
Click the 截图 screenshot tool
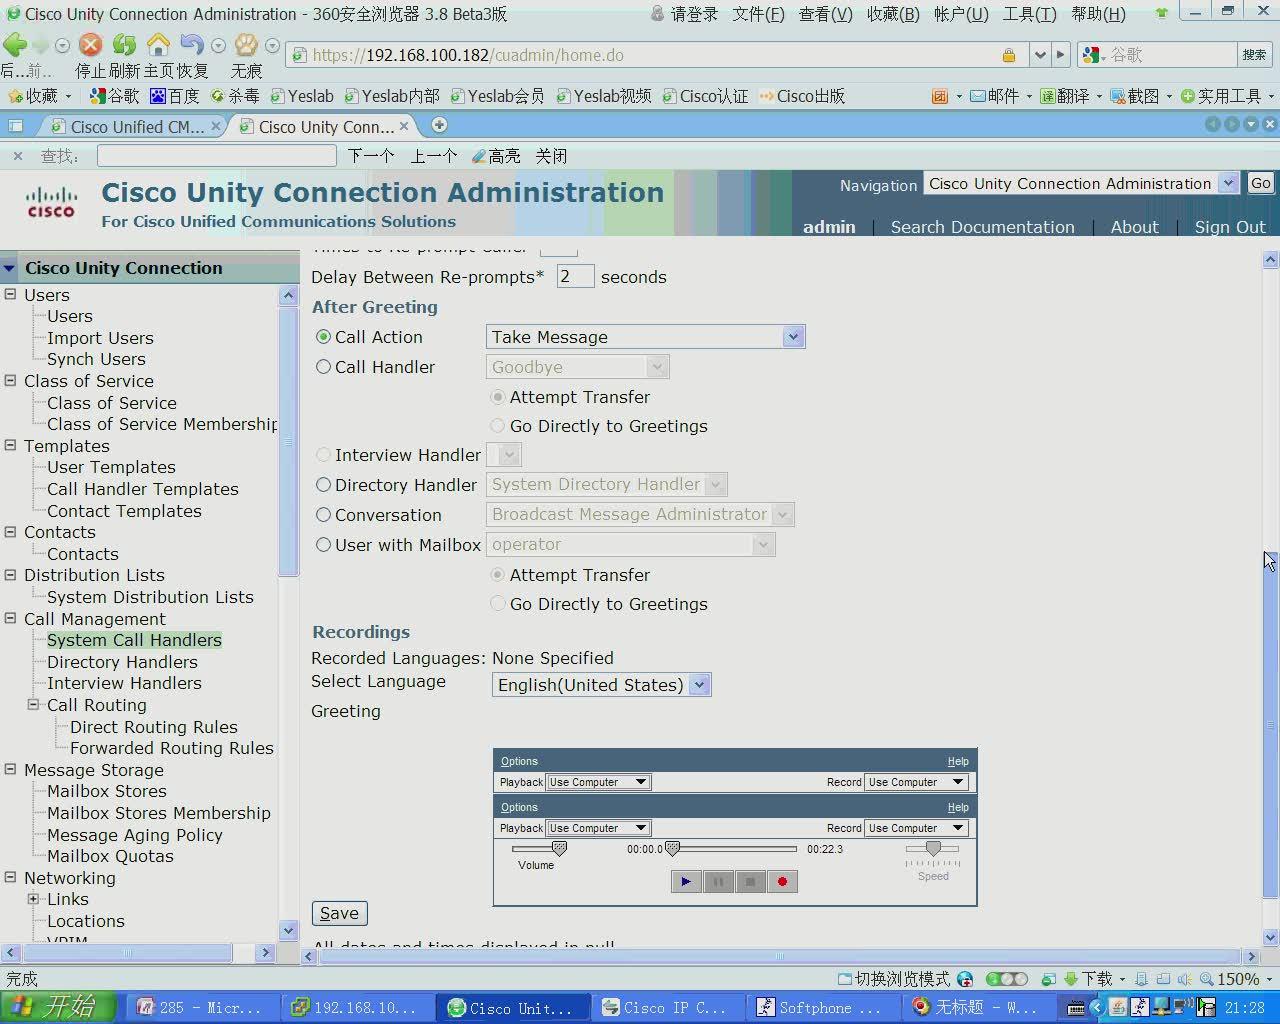pyautogui.click(x=1135, y=96)
